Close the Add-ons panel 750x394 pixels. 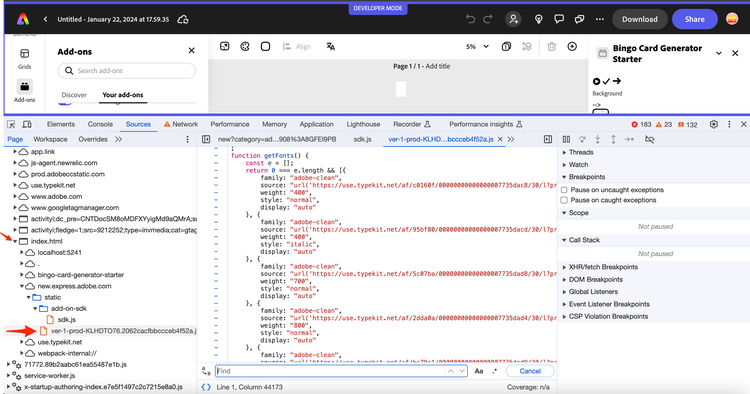pos(191,51)
